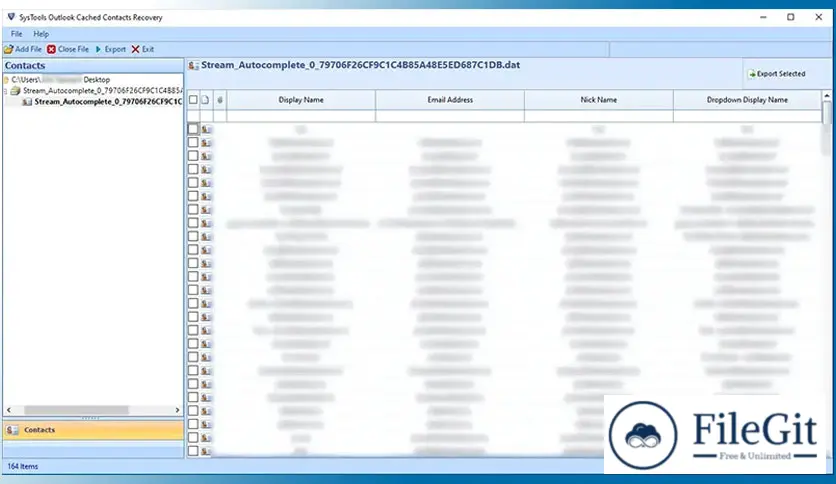Click the Stream_Autocomplete .dat file title text
The image size is (836, 484).
(360, 65)
